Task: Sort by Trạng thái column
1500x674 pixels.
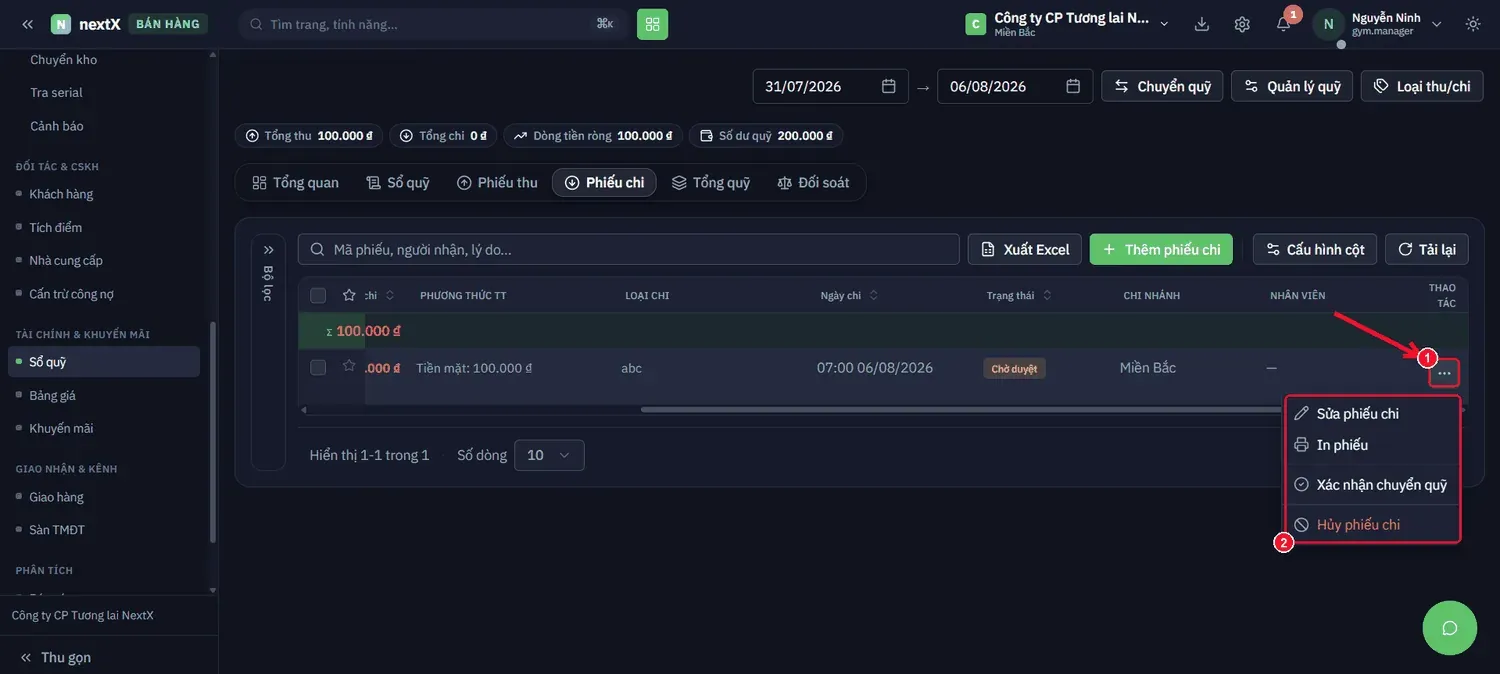Action: click(x=1019, y=295)
